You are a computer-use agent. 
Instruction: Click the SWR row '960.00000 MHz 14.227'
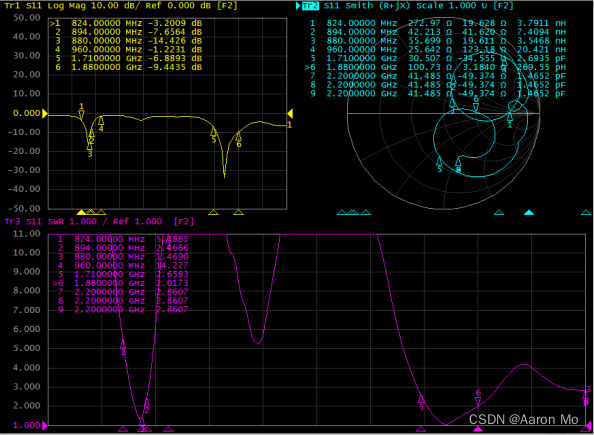tap(123, 265)
